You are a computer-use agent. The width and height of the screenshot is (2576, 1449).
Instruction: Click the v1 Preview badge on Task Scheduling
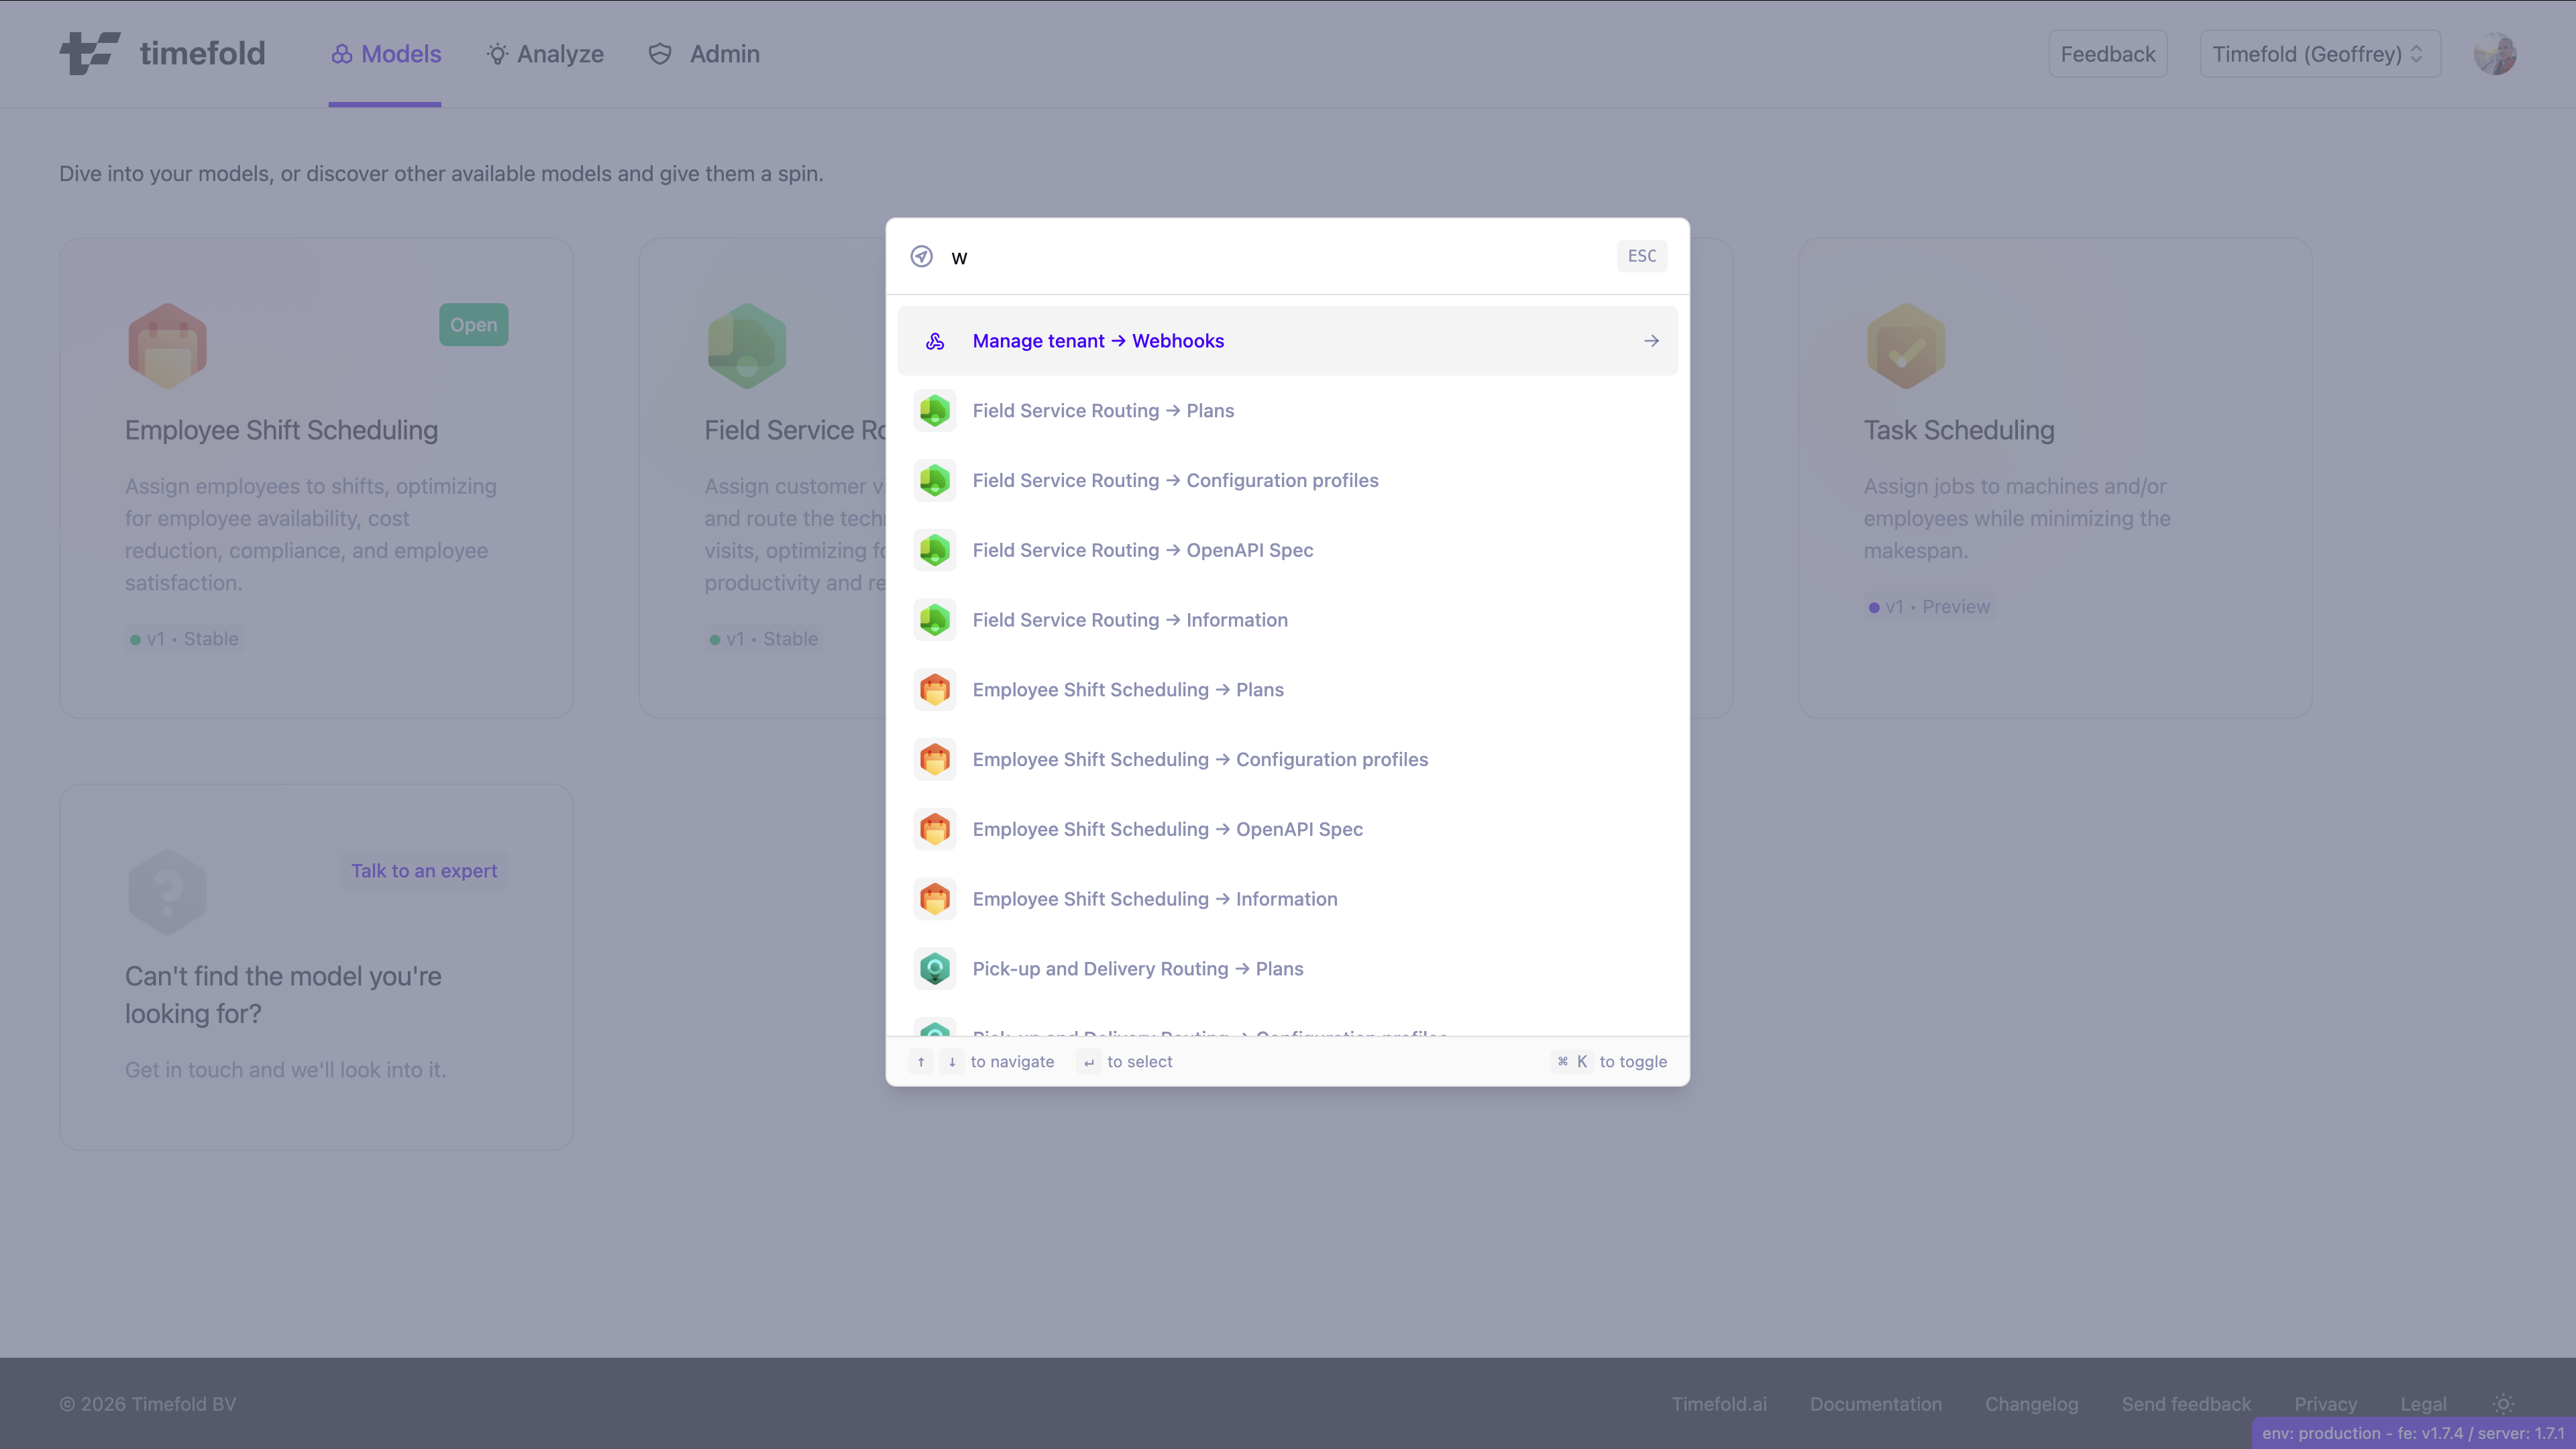pyautogui.click(x=1929, y=607)
